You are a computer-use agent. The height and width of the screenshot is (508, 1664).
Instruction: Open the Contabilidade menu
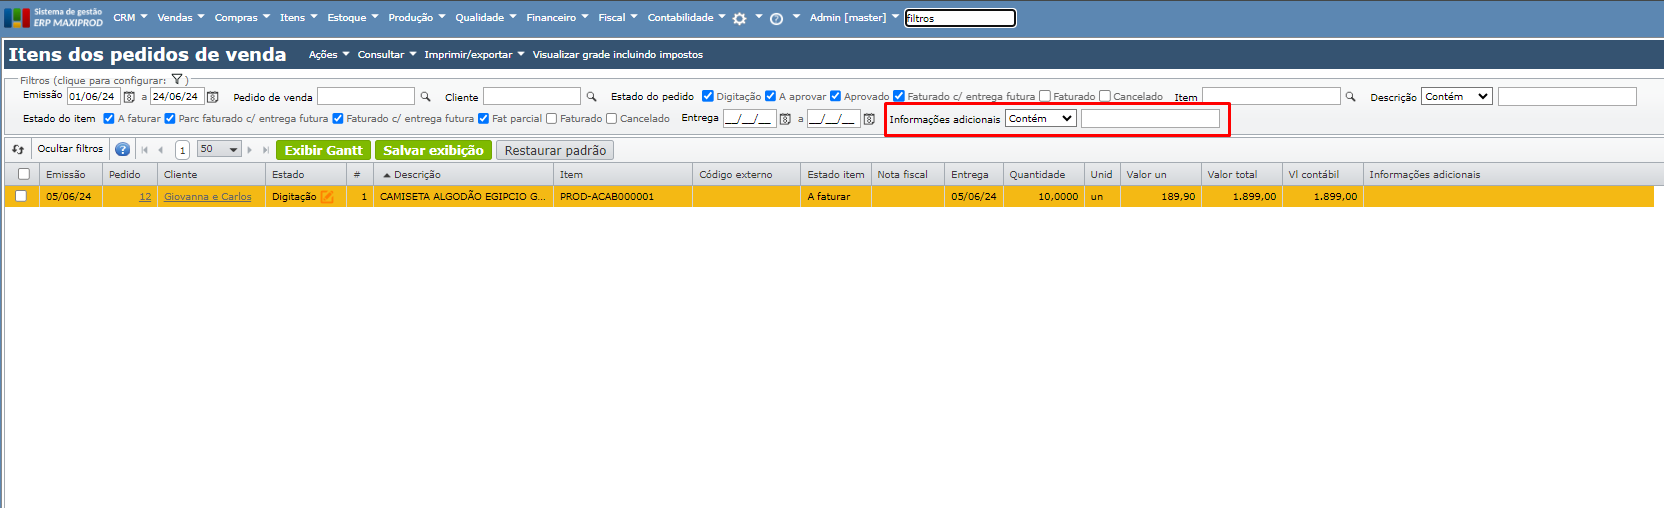(x=686, y=18)
